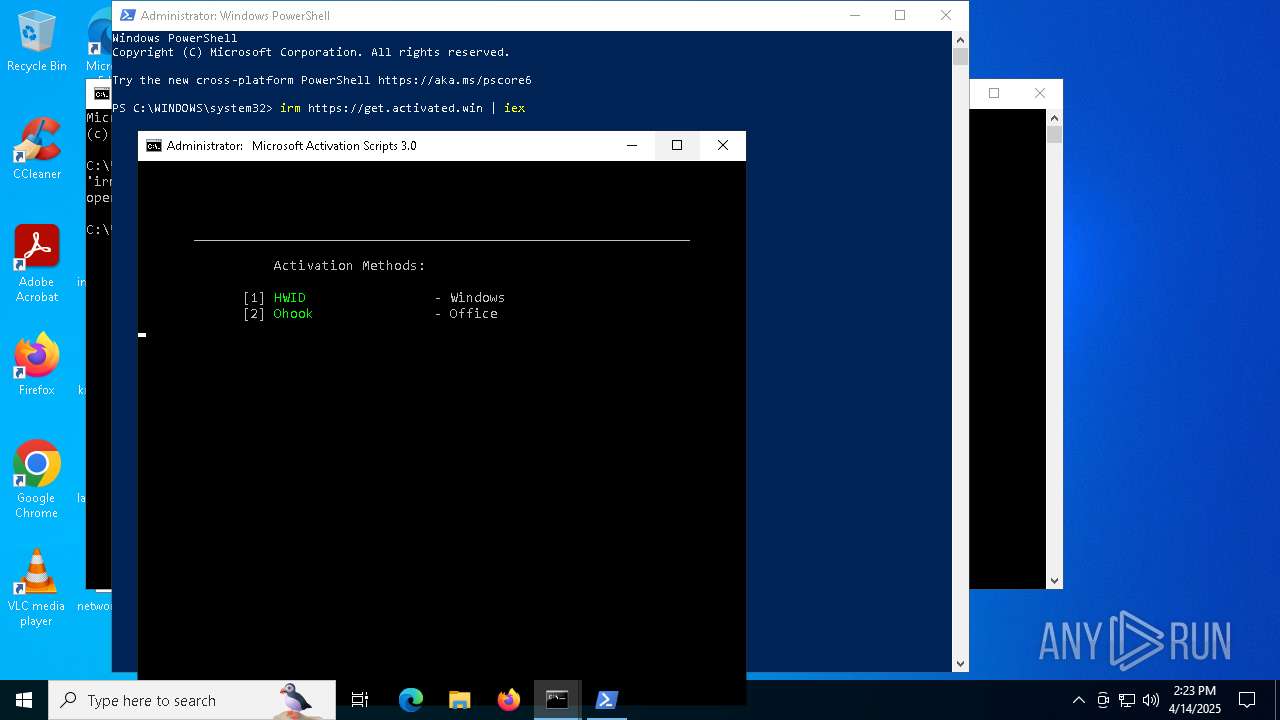Close the background console window on right

coord(1040,93)
